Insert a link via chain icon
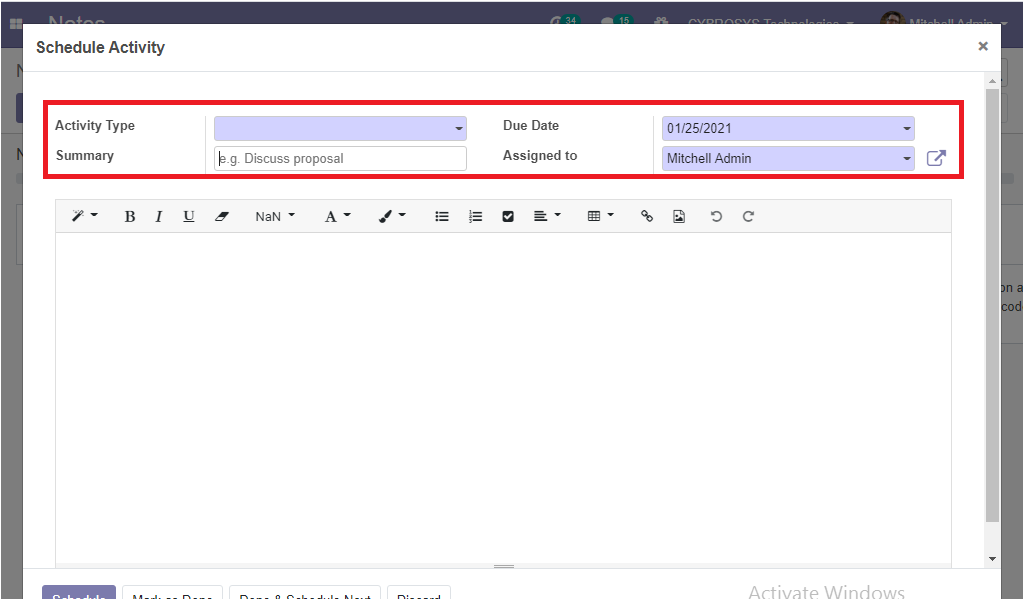Screen dimensions: 1024x600 (647, 216)
